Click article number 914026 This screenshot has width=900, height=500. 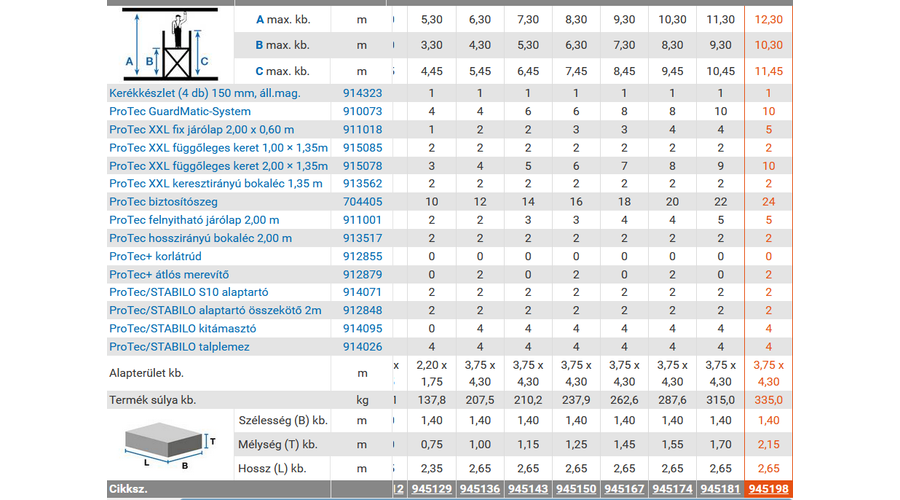point(362,347)
